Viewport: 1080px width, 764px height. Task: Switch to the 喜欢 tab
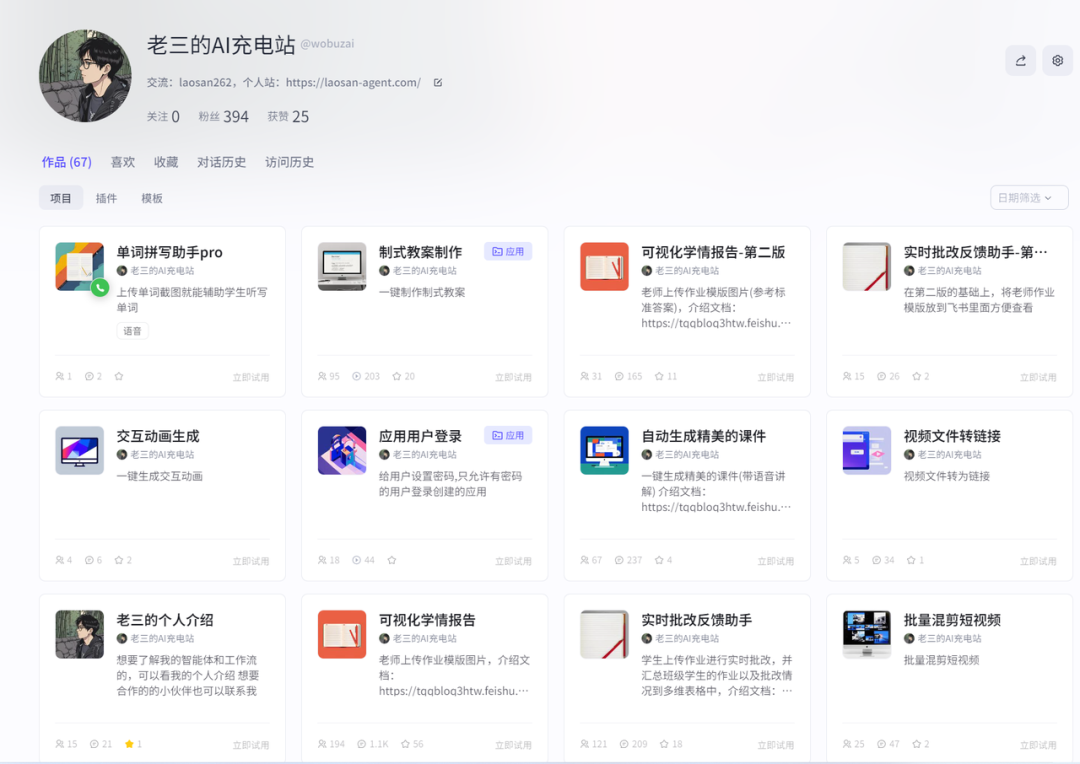click(x=123, y=161)
